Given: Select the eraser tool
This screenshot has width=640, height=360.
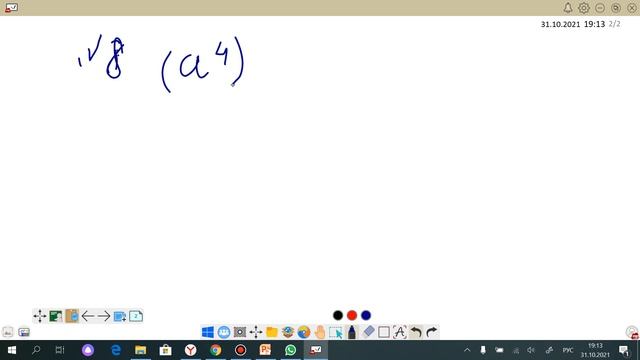Looking at the screenshot, I should [x=368, y=332].
